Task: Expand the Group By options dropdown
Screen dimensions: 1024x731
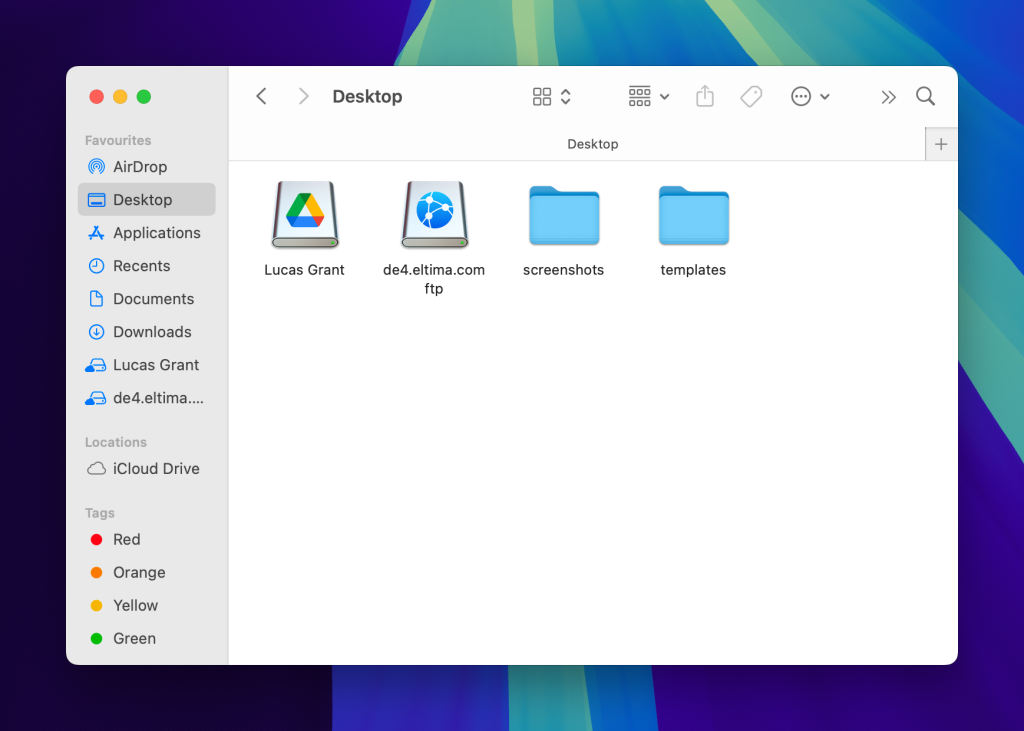Action: pos(649,96)
